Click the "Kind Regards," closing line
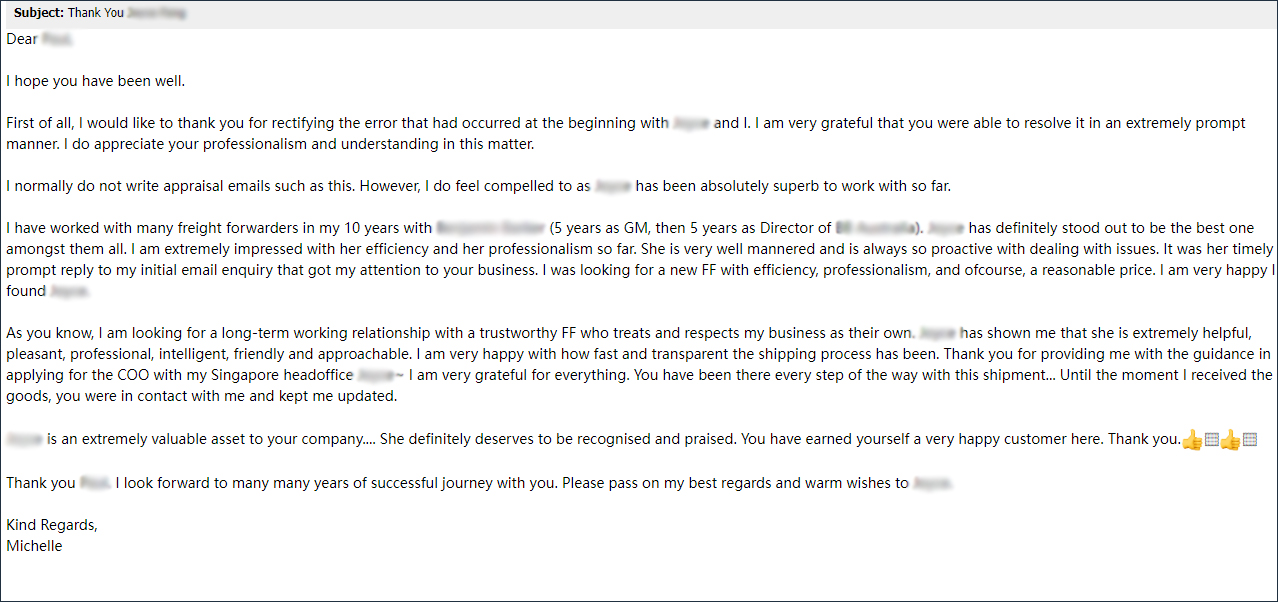Screen dimensions: 1278x602 click(x=52, y=525)
